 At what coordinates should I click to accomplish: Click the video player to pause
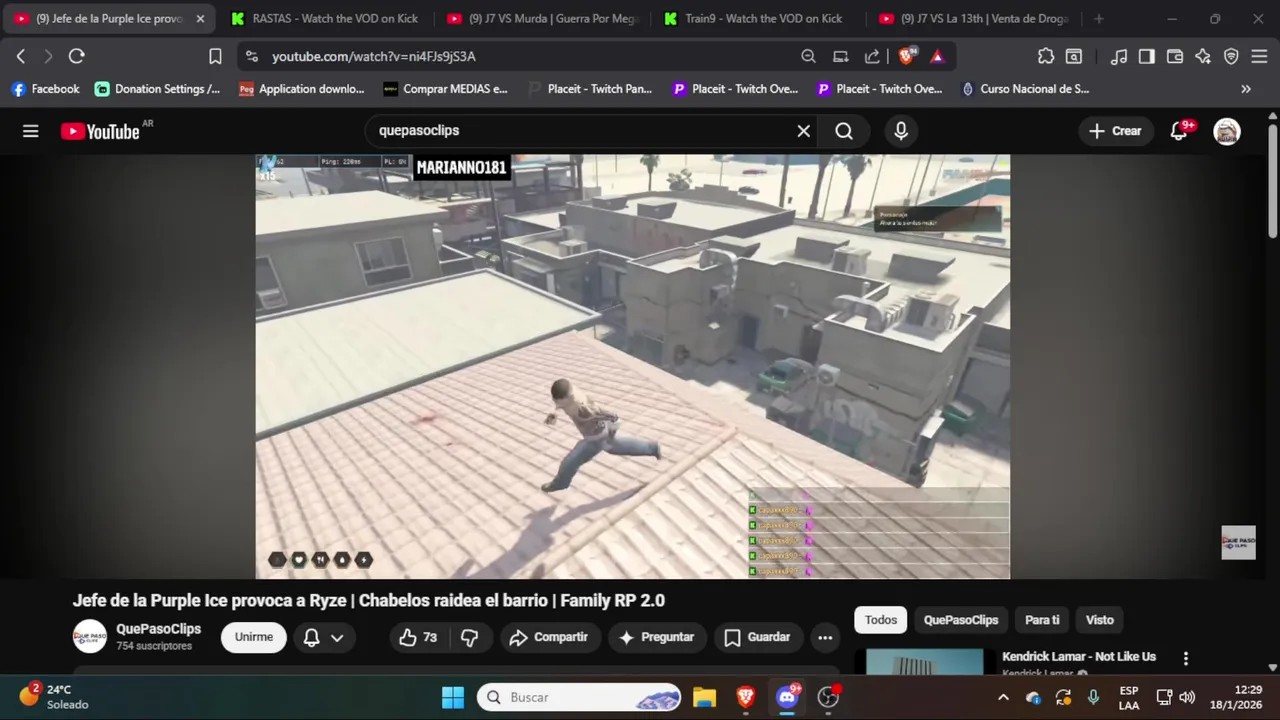[x=632, y=366]
